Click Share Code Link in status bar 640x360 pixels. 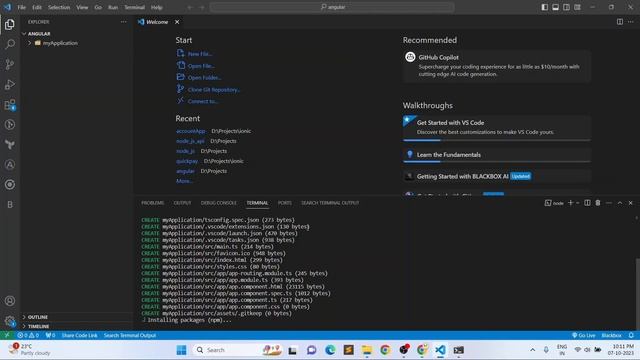tap(80, 335)
